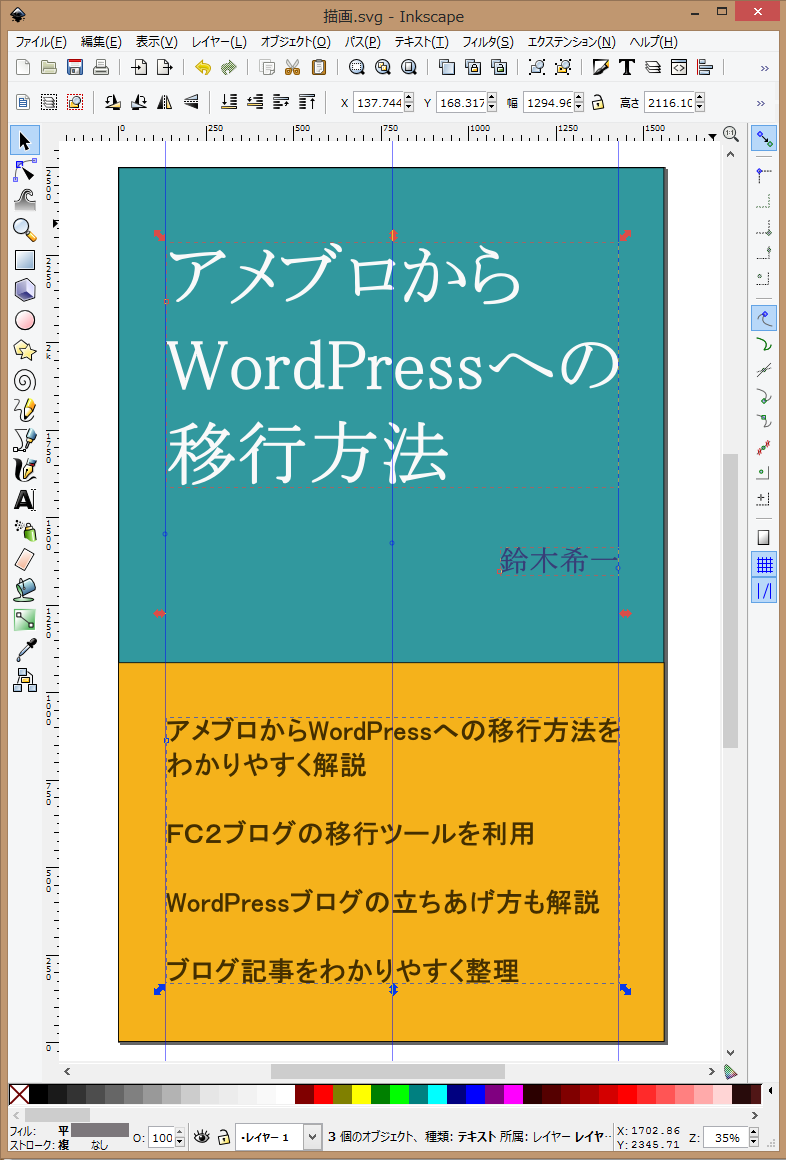Toggle width-height ratio lock
Image resolution: width=786 pixels, height=1160 pixels.
coord(598,103)
